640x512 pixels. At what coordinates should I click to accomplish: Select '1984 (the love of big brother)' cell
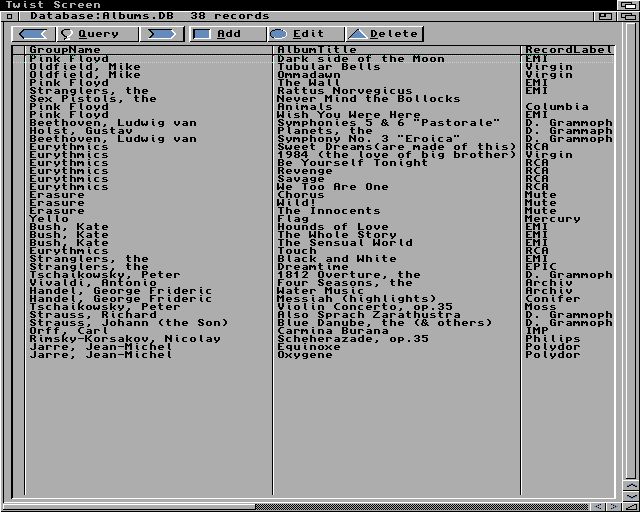point(397,155)
